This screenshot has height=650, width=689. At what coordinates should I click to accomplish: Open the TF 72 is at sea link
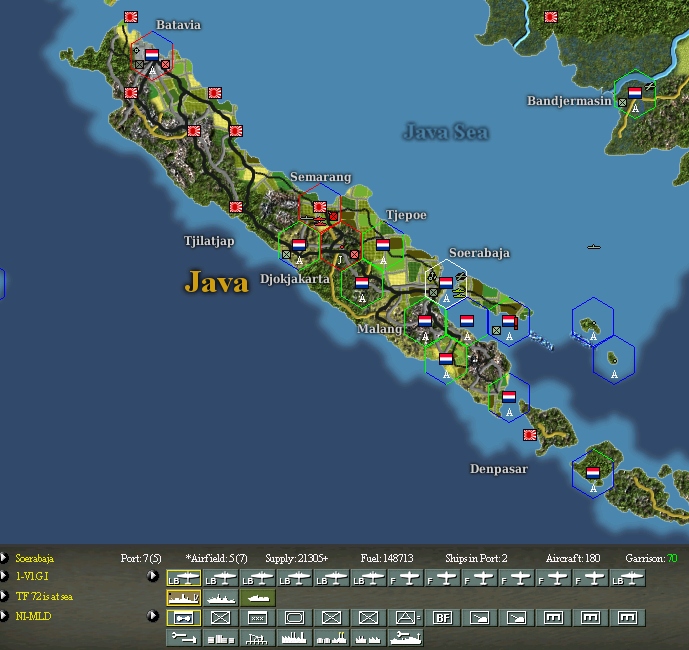[44, 596]
